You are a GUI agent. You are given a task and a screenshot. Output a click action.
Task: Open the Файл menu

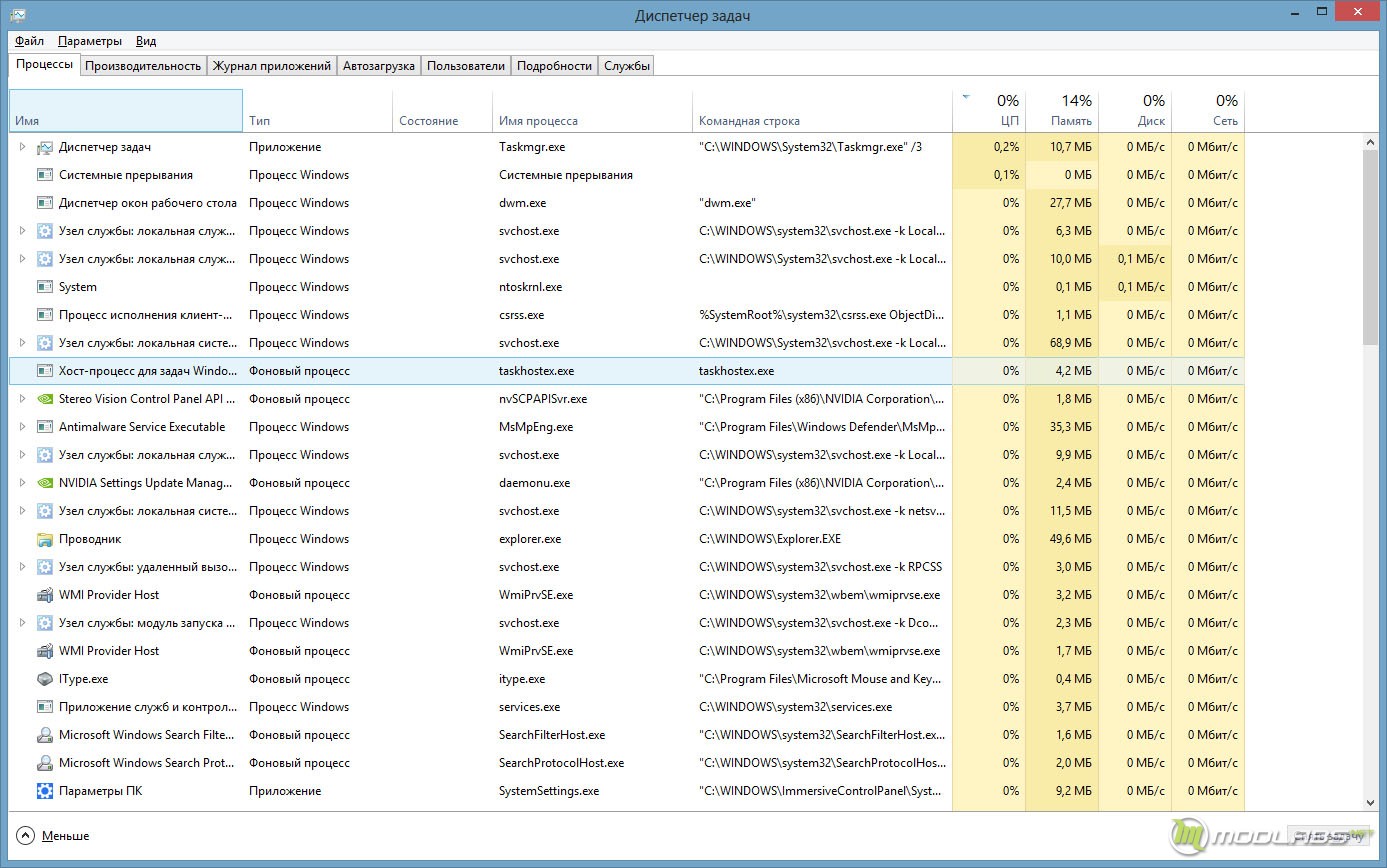[30, 41]
